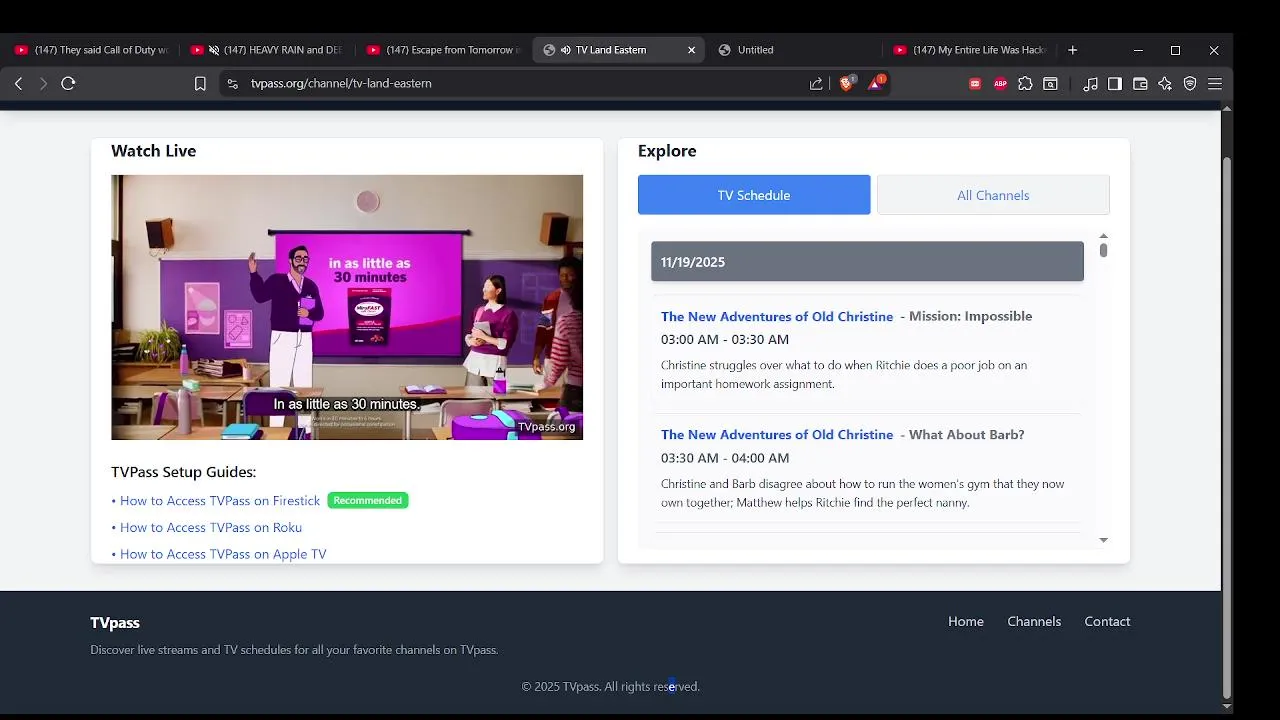1280x720 pixels.
Task: Open the browser hamburger main menu
Action: pyautogui.click(x=1215, y=84)
